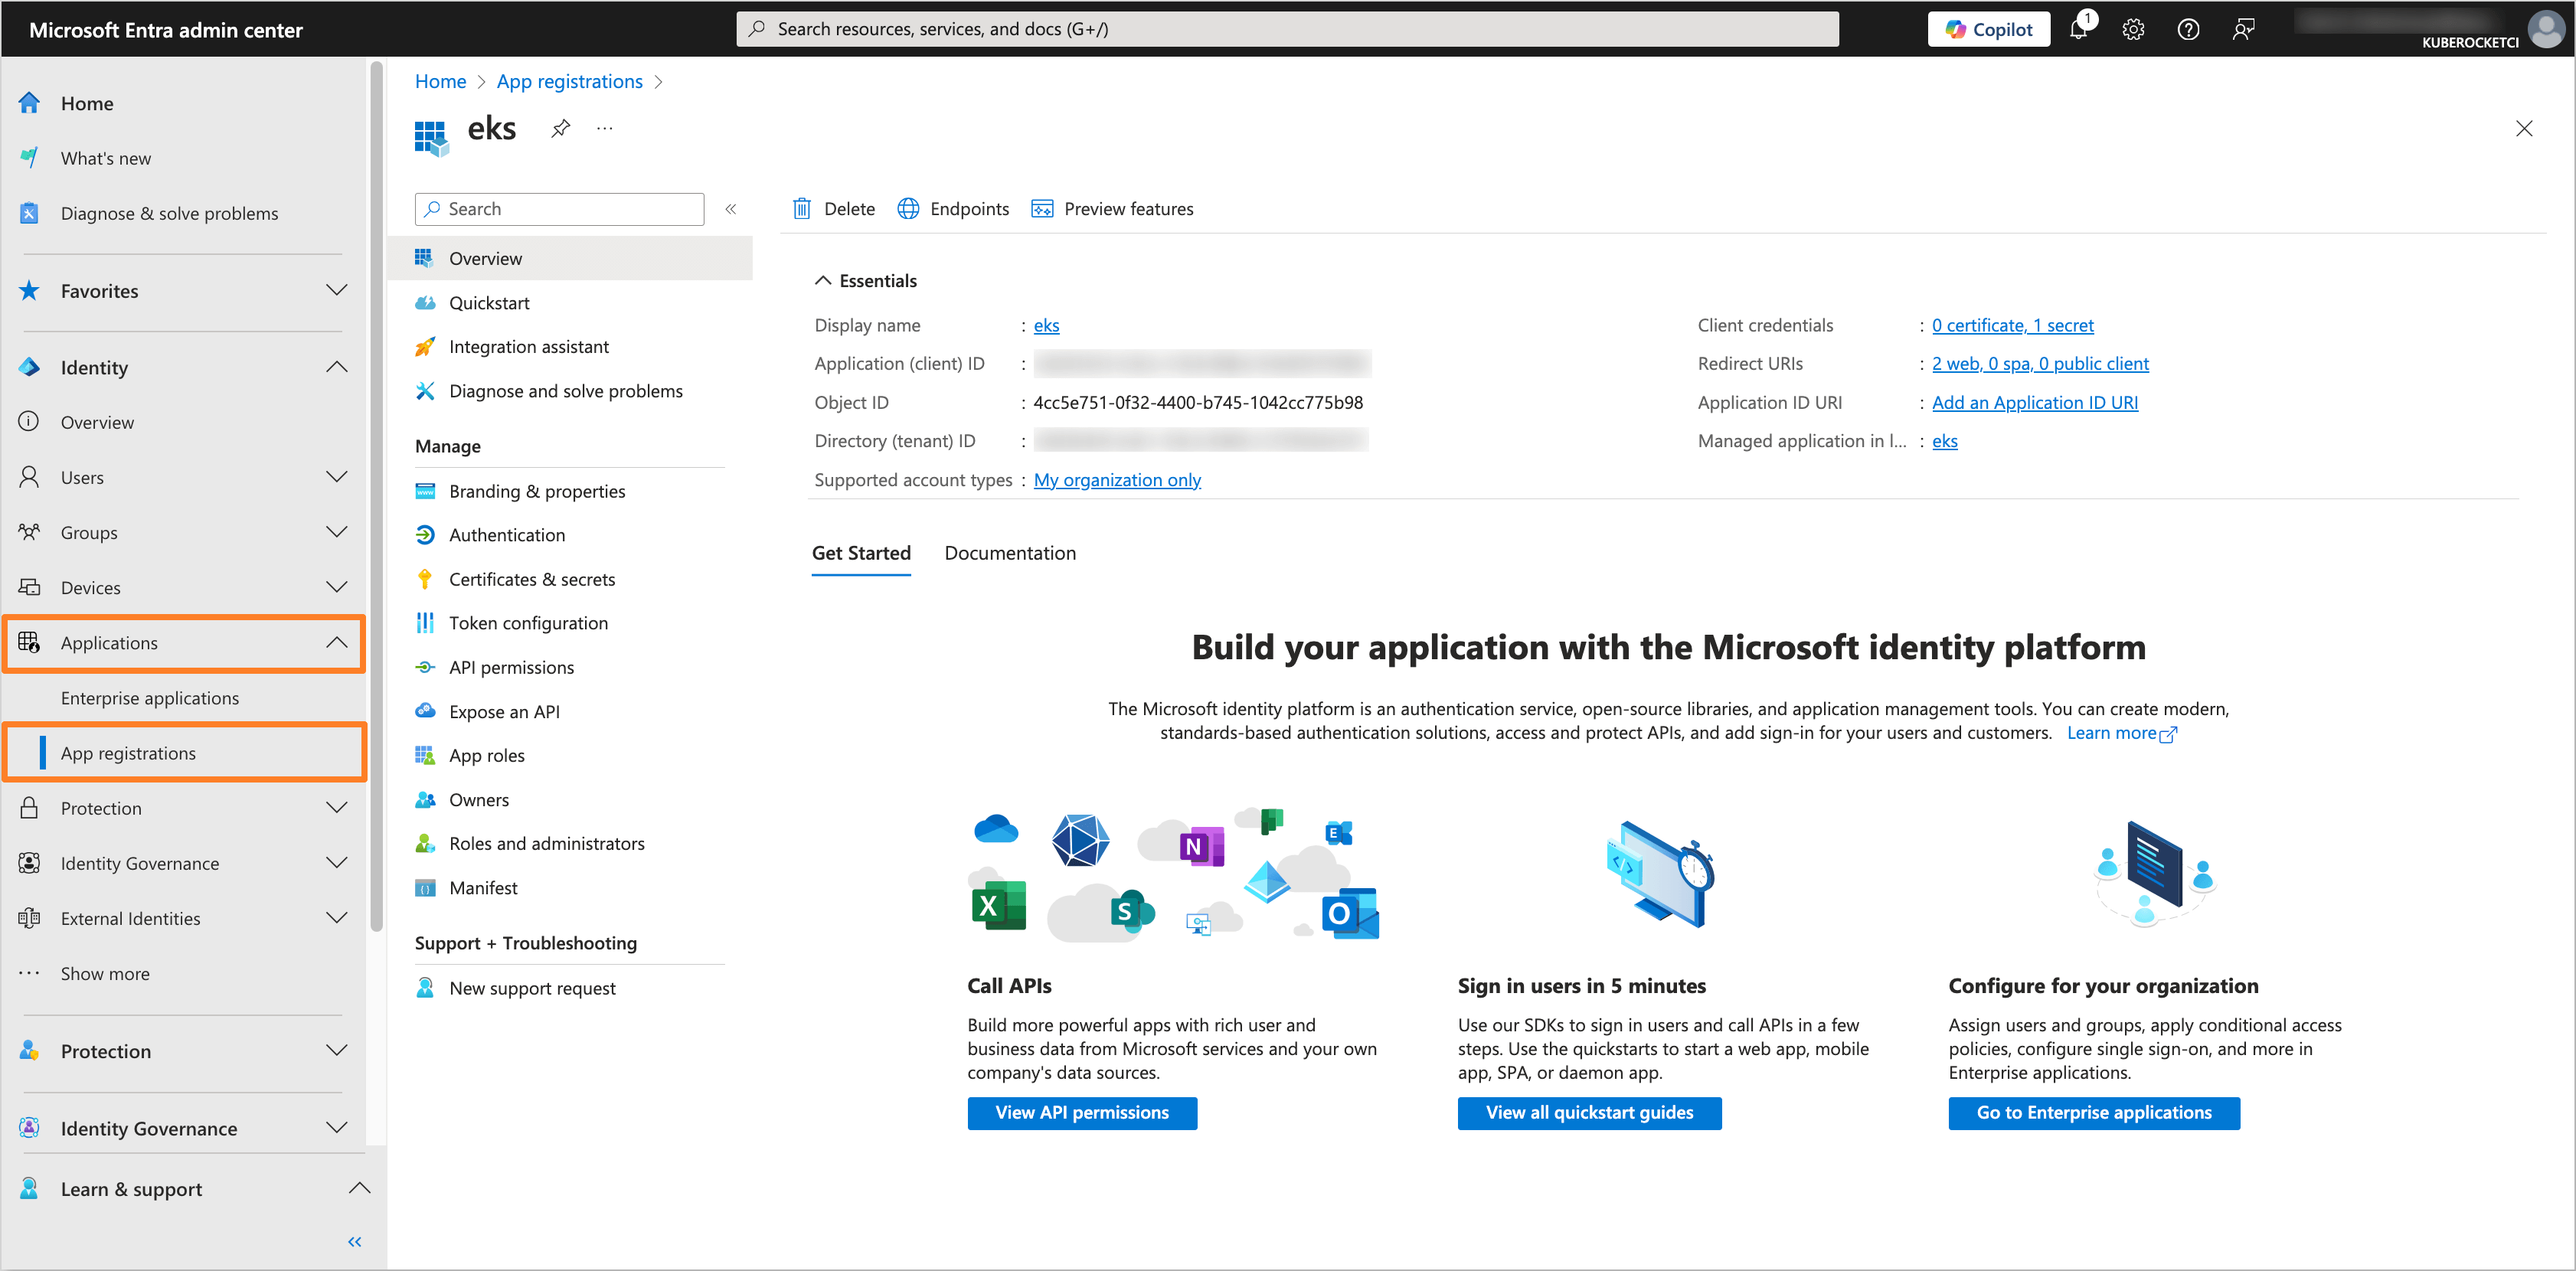Go to Home in left navigation
The image size is (2576, 1271).
click(87, 103)
